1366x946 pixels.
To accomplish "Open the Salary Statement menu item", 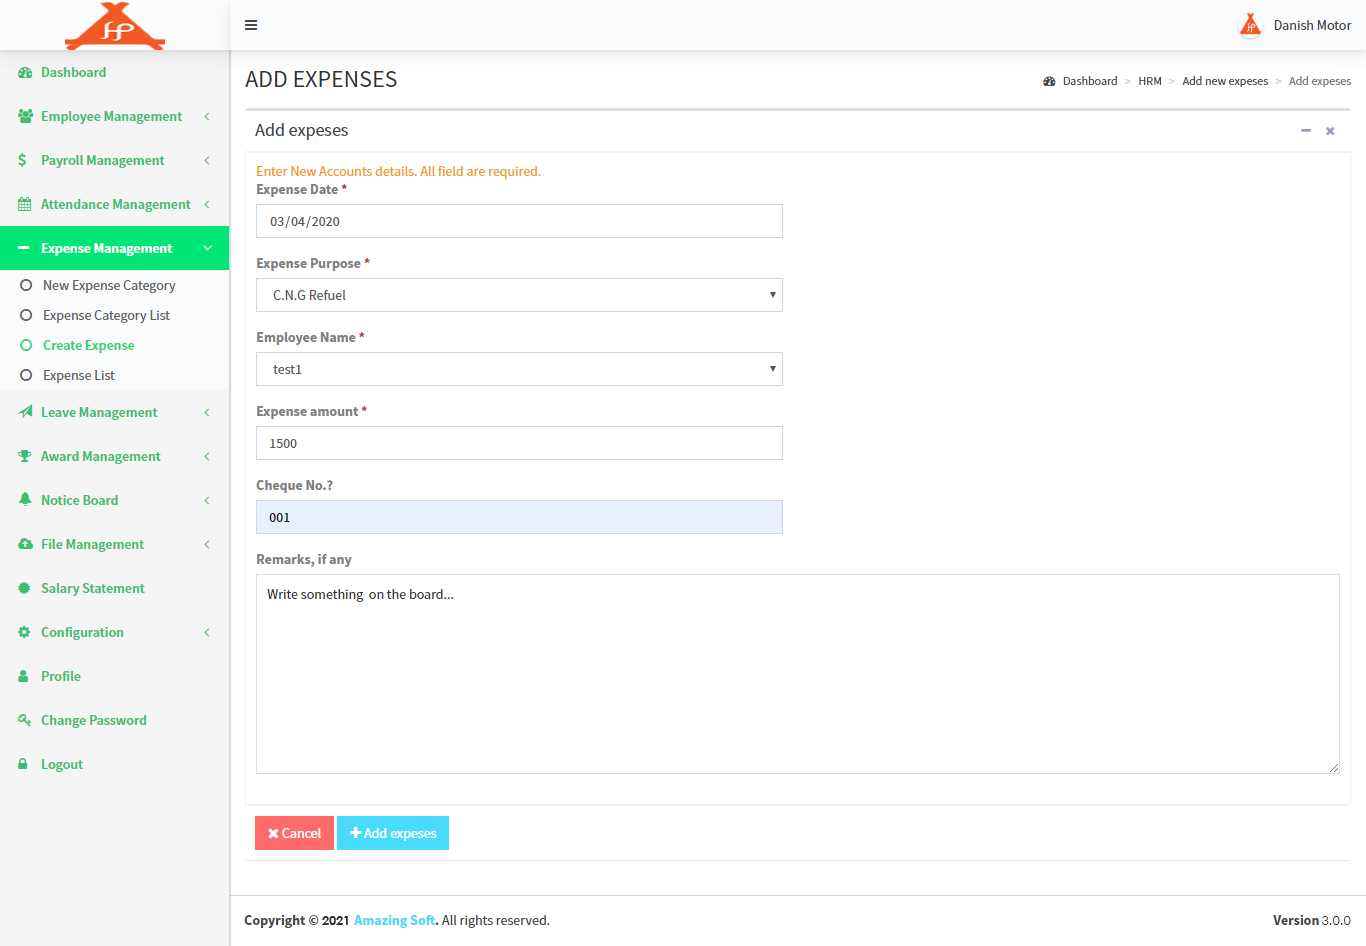I will 92,588.
